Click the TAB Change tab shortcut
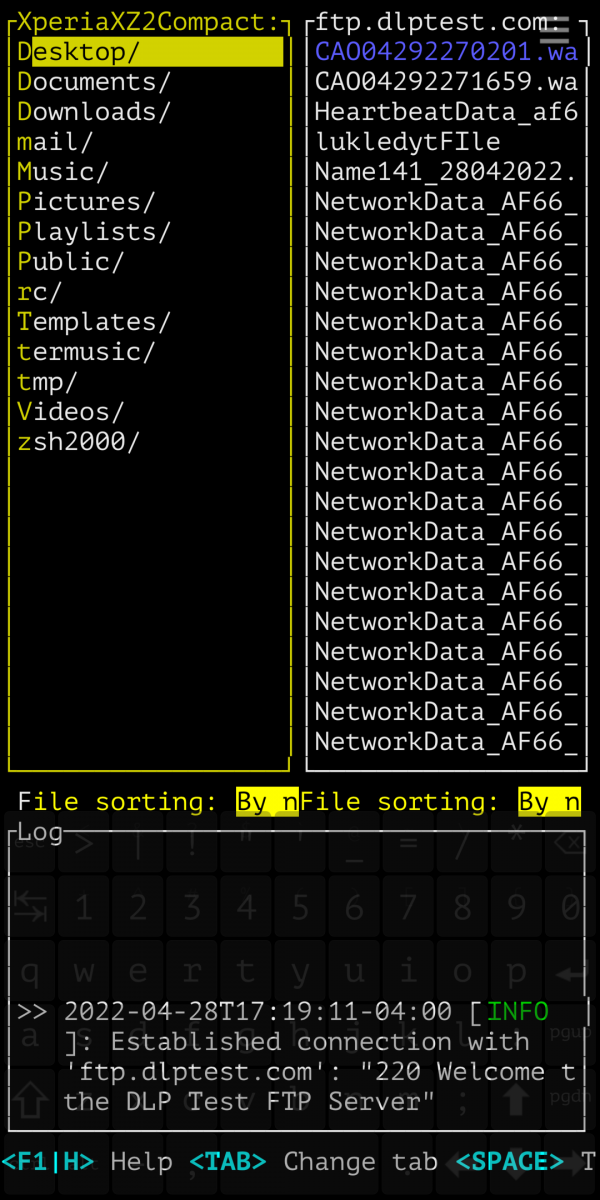 coord(228,1161)
